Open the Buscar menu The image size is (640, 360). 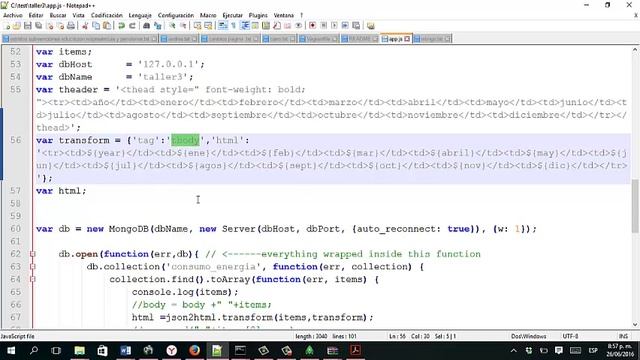pos(58,15)
